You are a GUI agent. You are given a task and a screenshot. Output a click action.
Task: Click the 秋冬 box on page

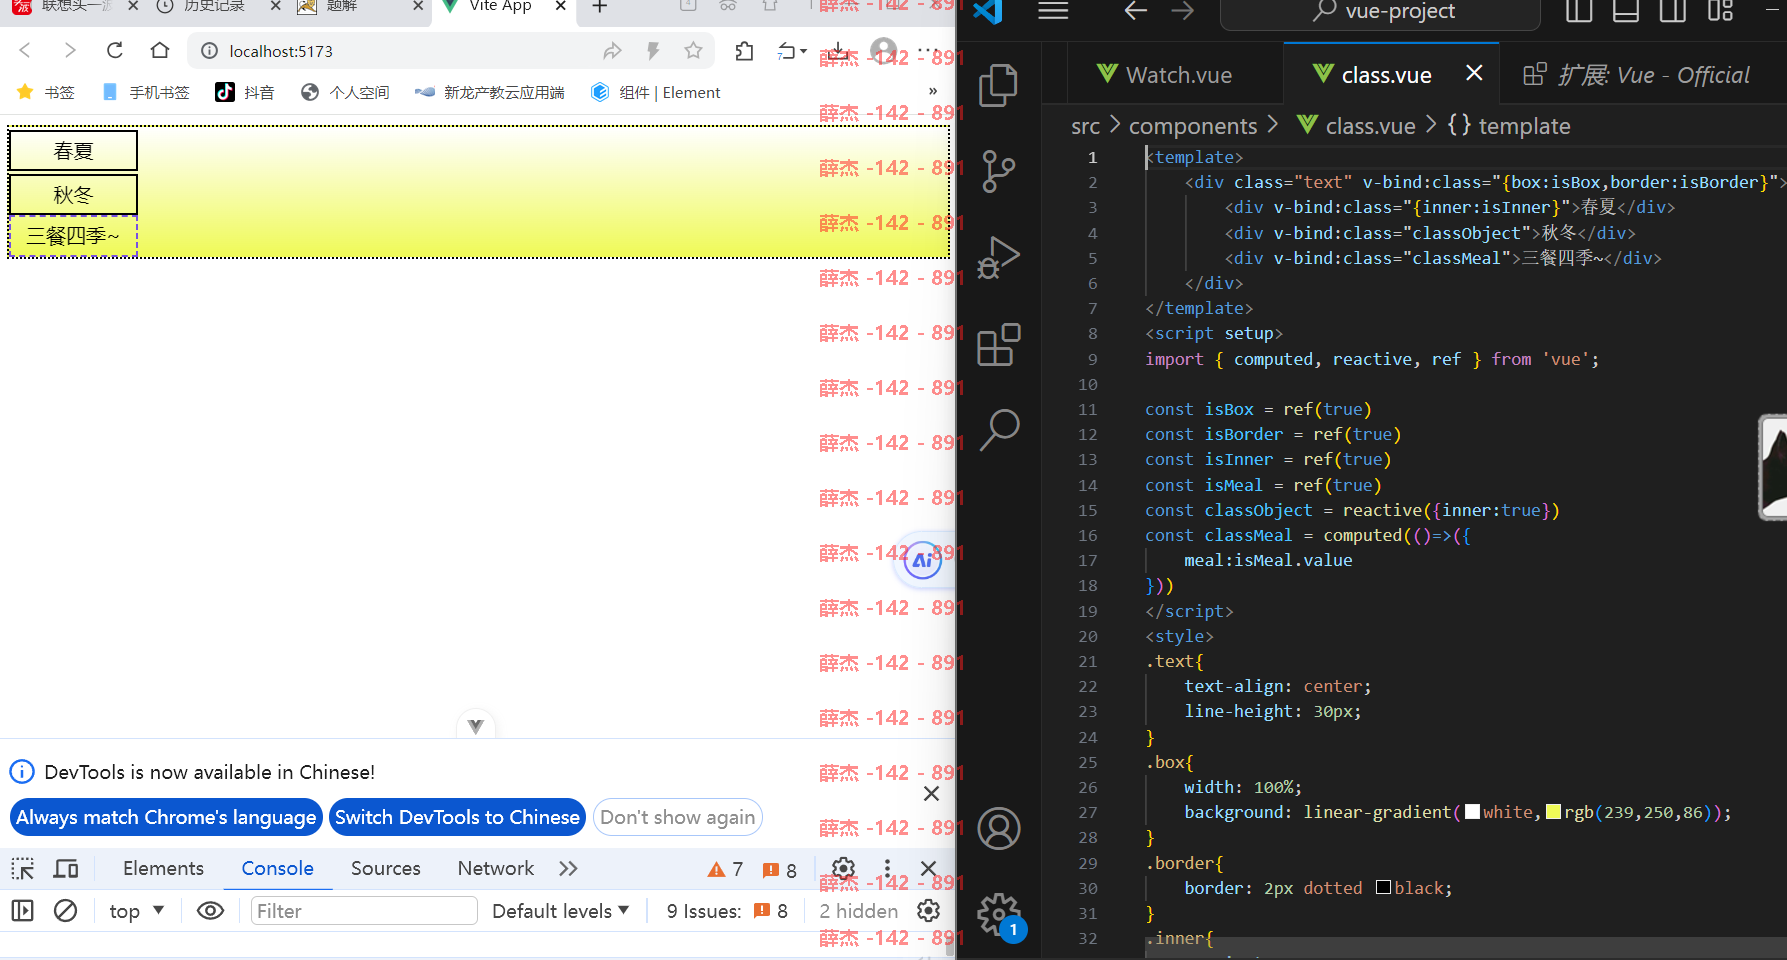(73, 194)
